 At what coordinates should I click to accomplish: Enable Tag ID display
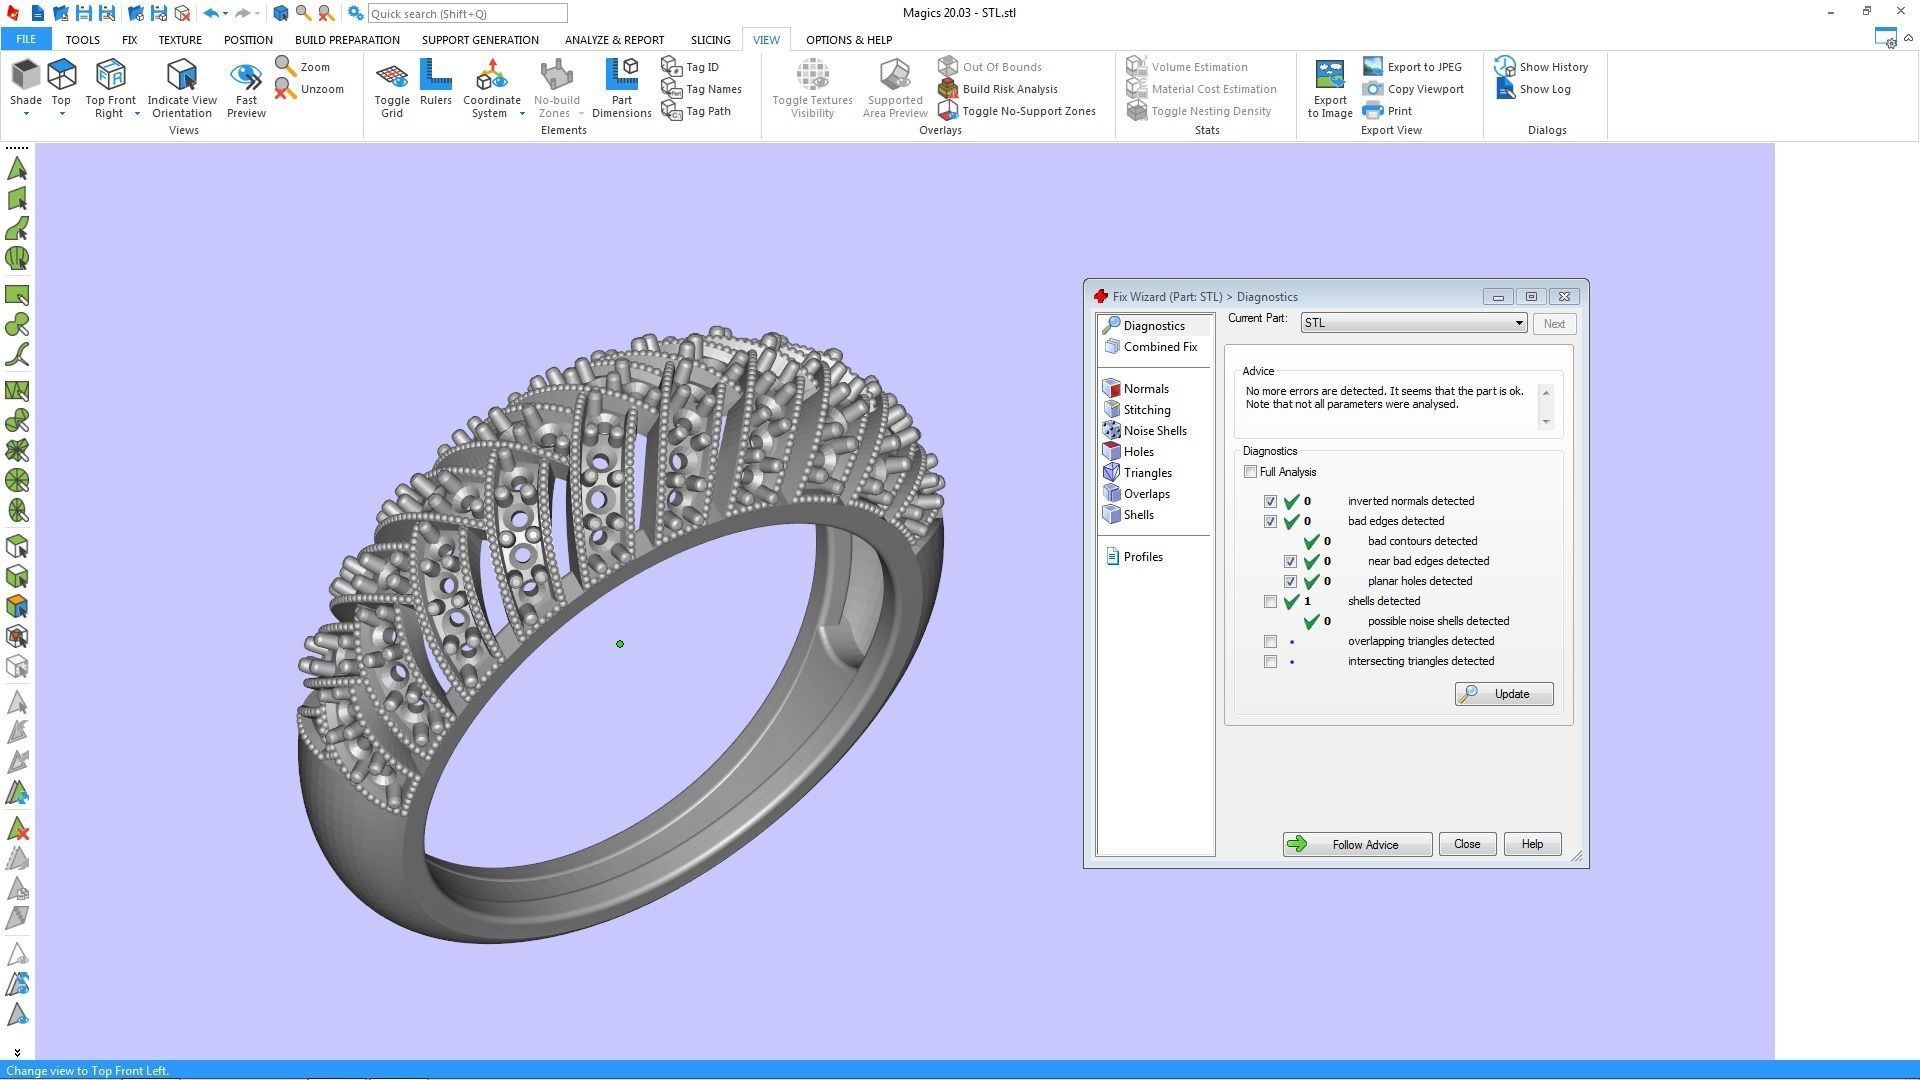click(690, 67)
